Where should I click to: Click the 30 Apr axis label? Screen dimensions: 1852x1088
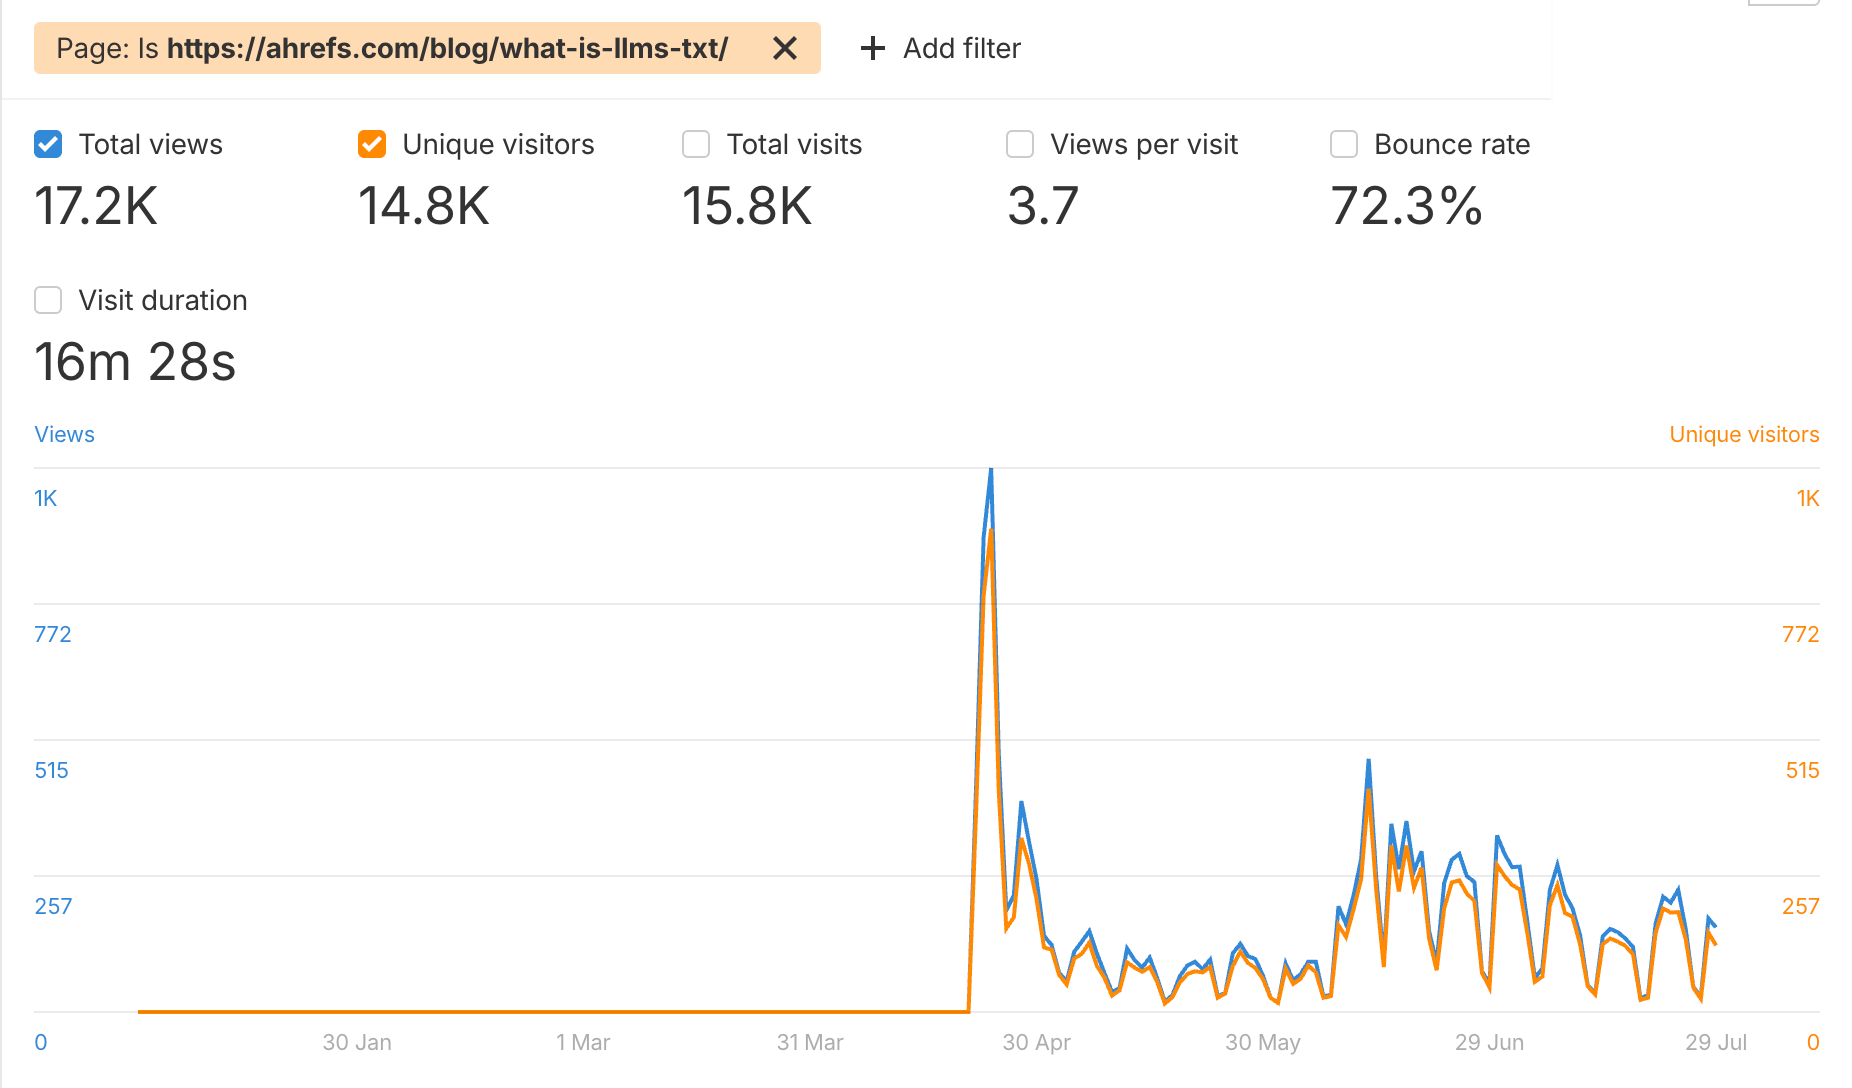coord(1037,1042)
